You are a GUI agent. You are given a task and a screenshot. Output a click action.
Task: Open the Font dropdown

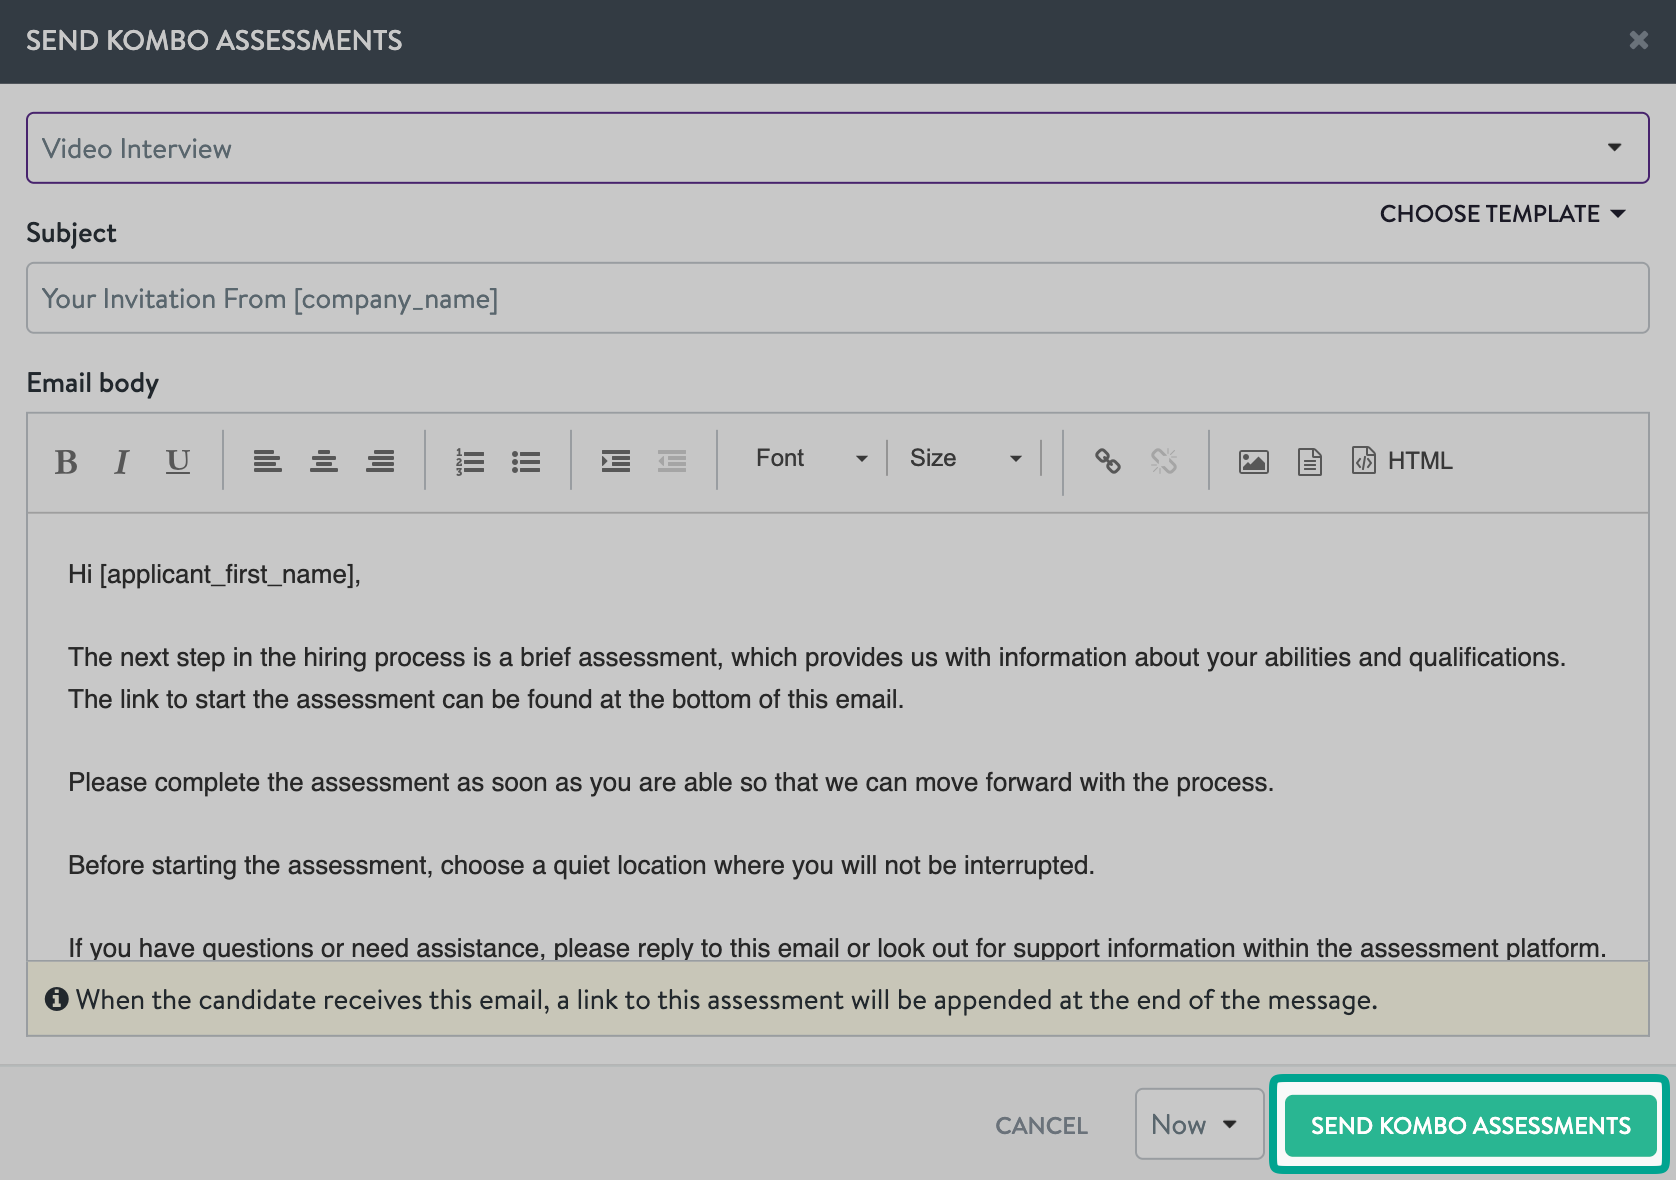[x=811, y=458]
